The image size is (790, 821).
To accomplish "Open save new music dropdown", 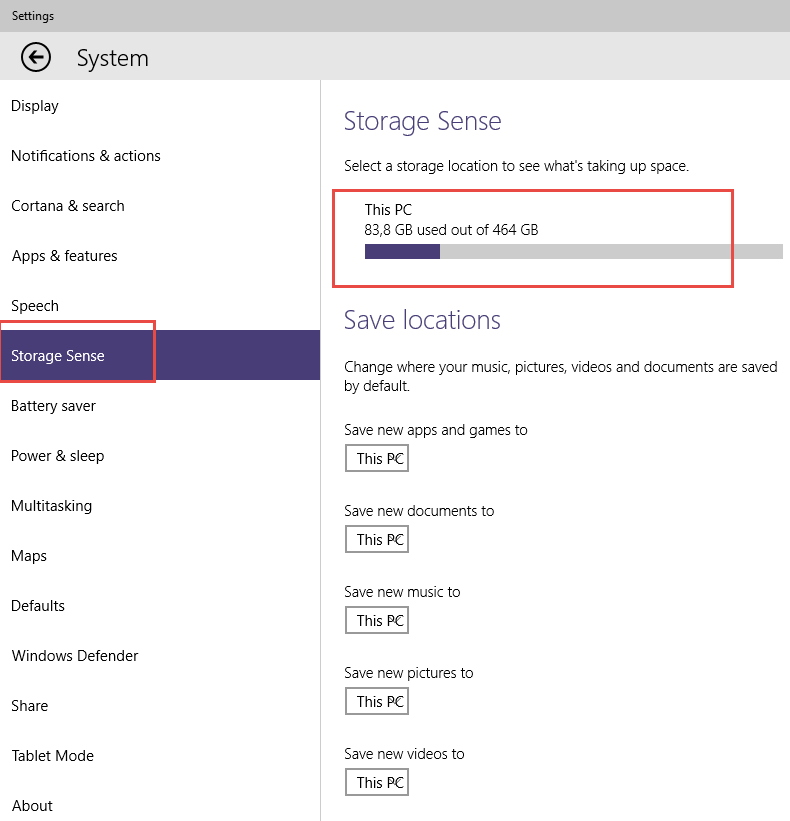I will [x=377, y=621].
